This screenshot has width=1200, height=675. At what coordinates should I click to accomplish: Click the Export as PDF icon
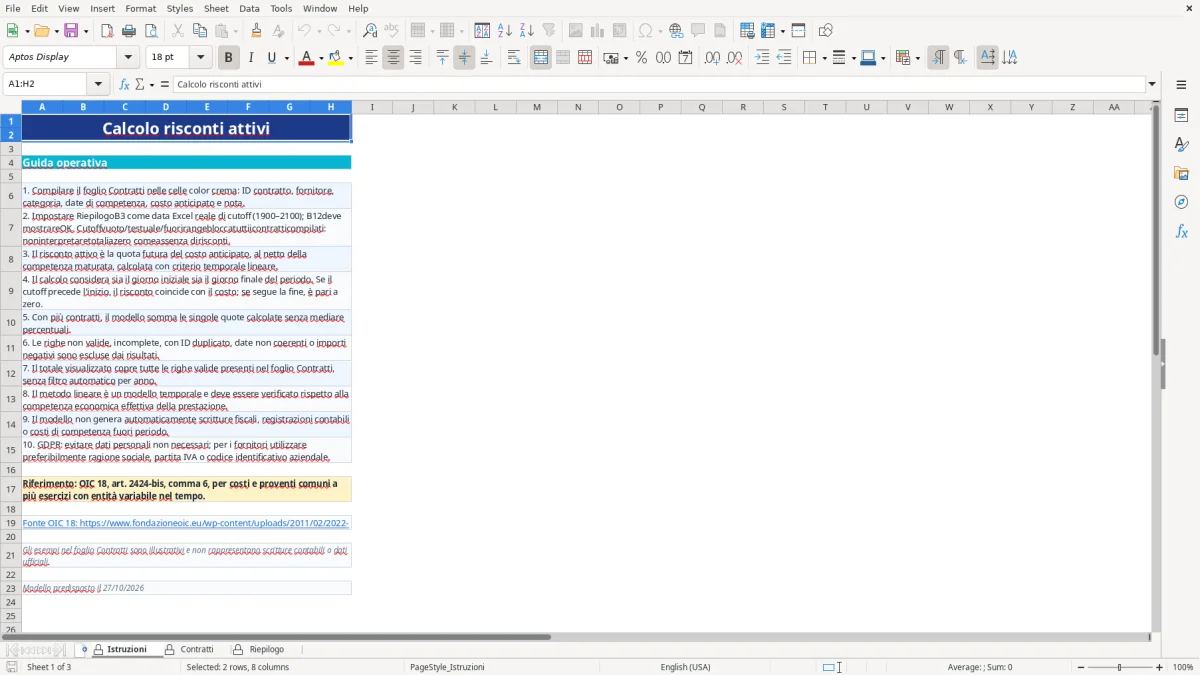click(107, 31)
